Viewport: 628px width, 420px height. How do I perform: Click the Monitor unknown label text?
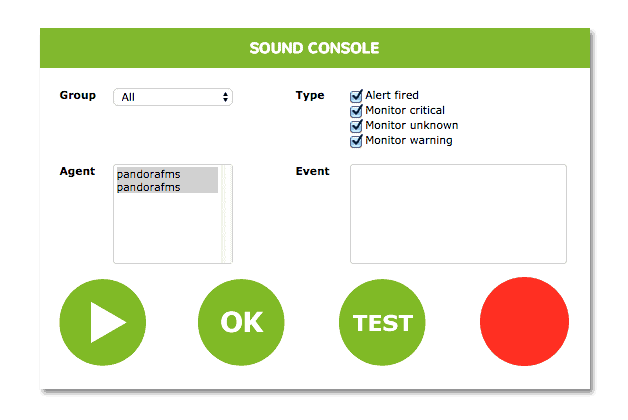click(x=412, y=125)
